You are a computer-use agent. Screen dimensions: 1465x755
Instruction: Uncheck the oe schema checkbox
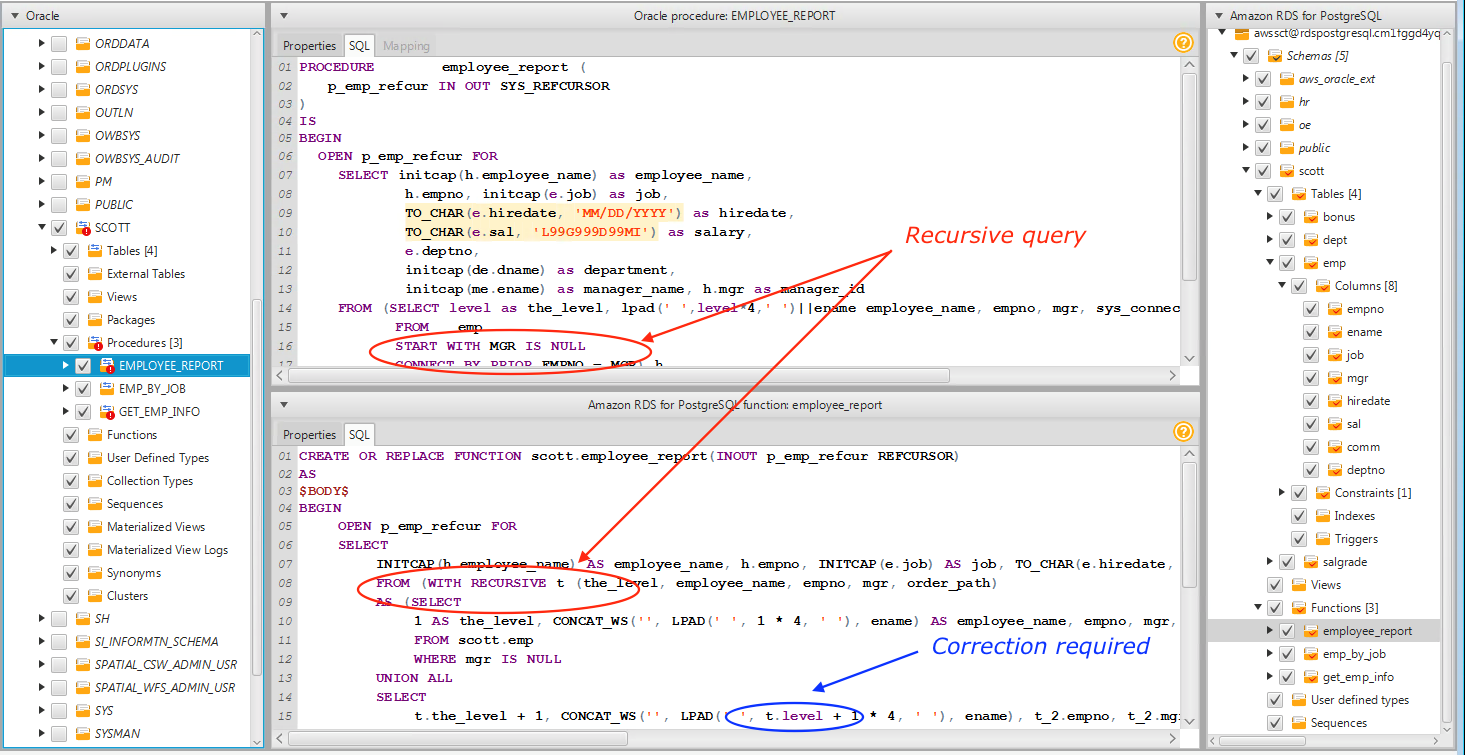(1263, 125)
